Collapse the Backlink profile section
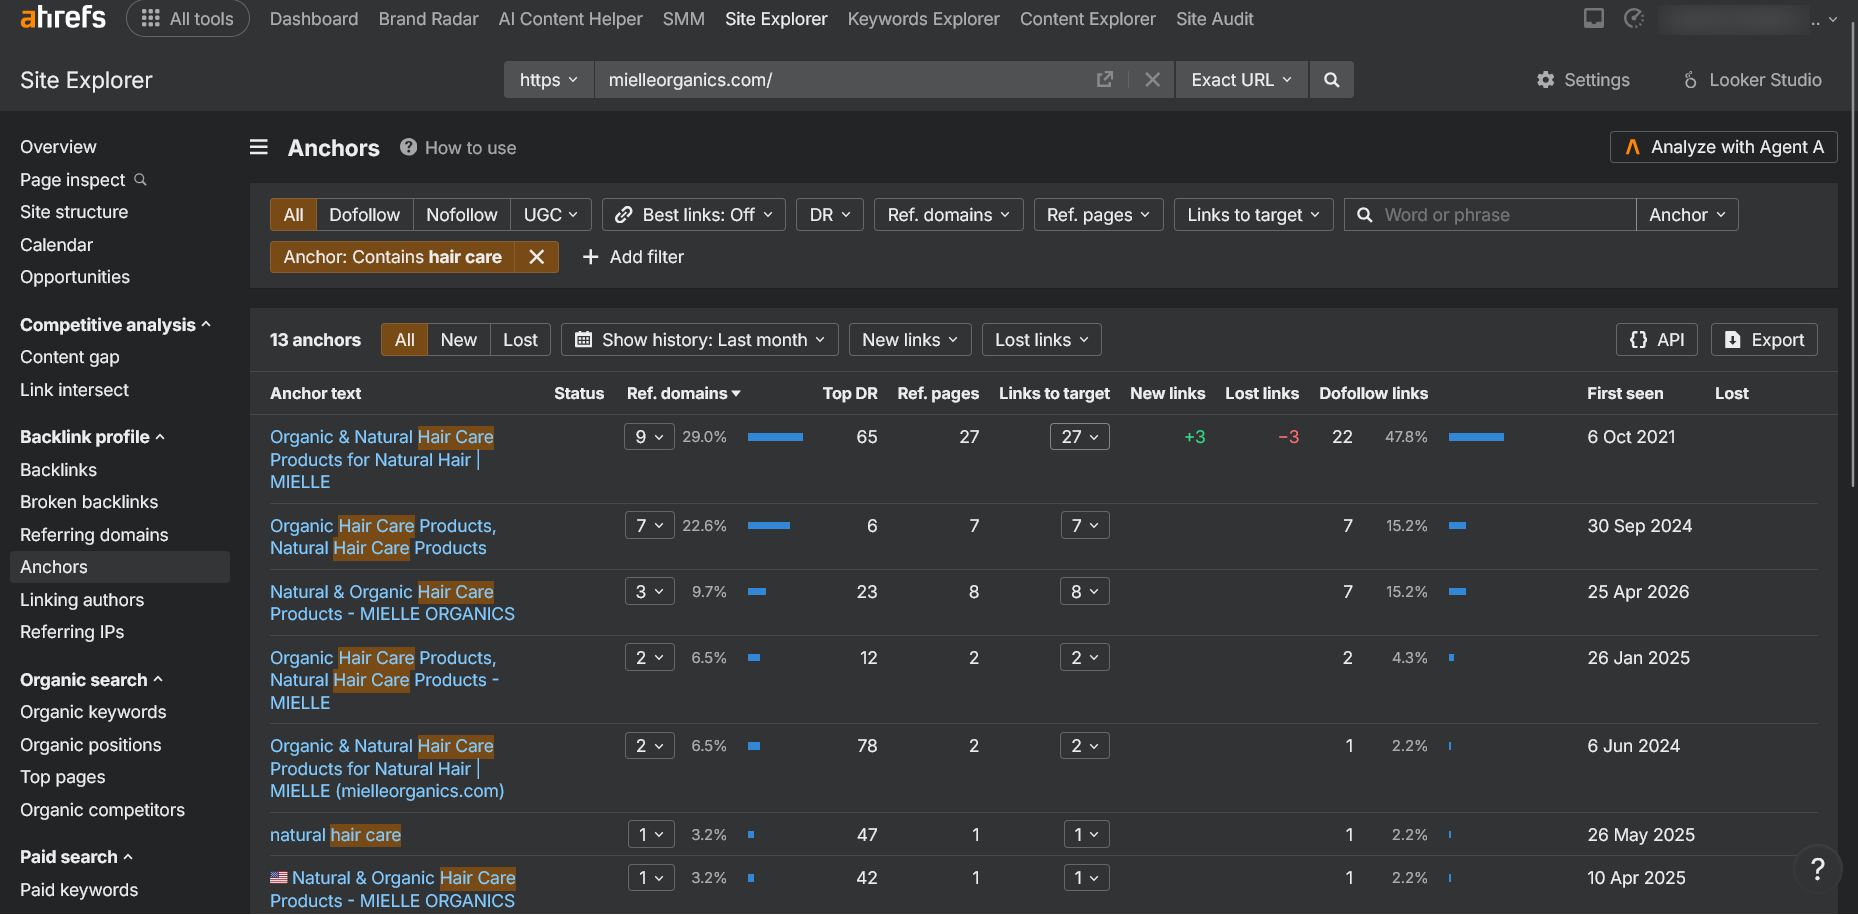This screenshot has height=915, width=1858. [x=92, y=437]
